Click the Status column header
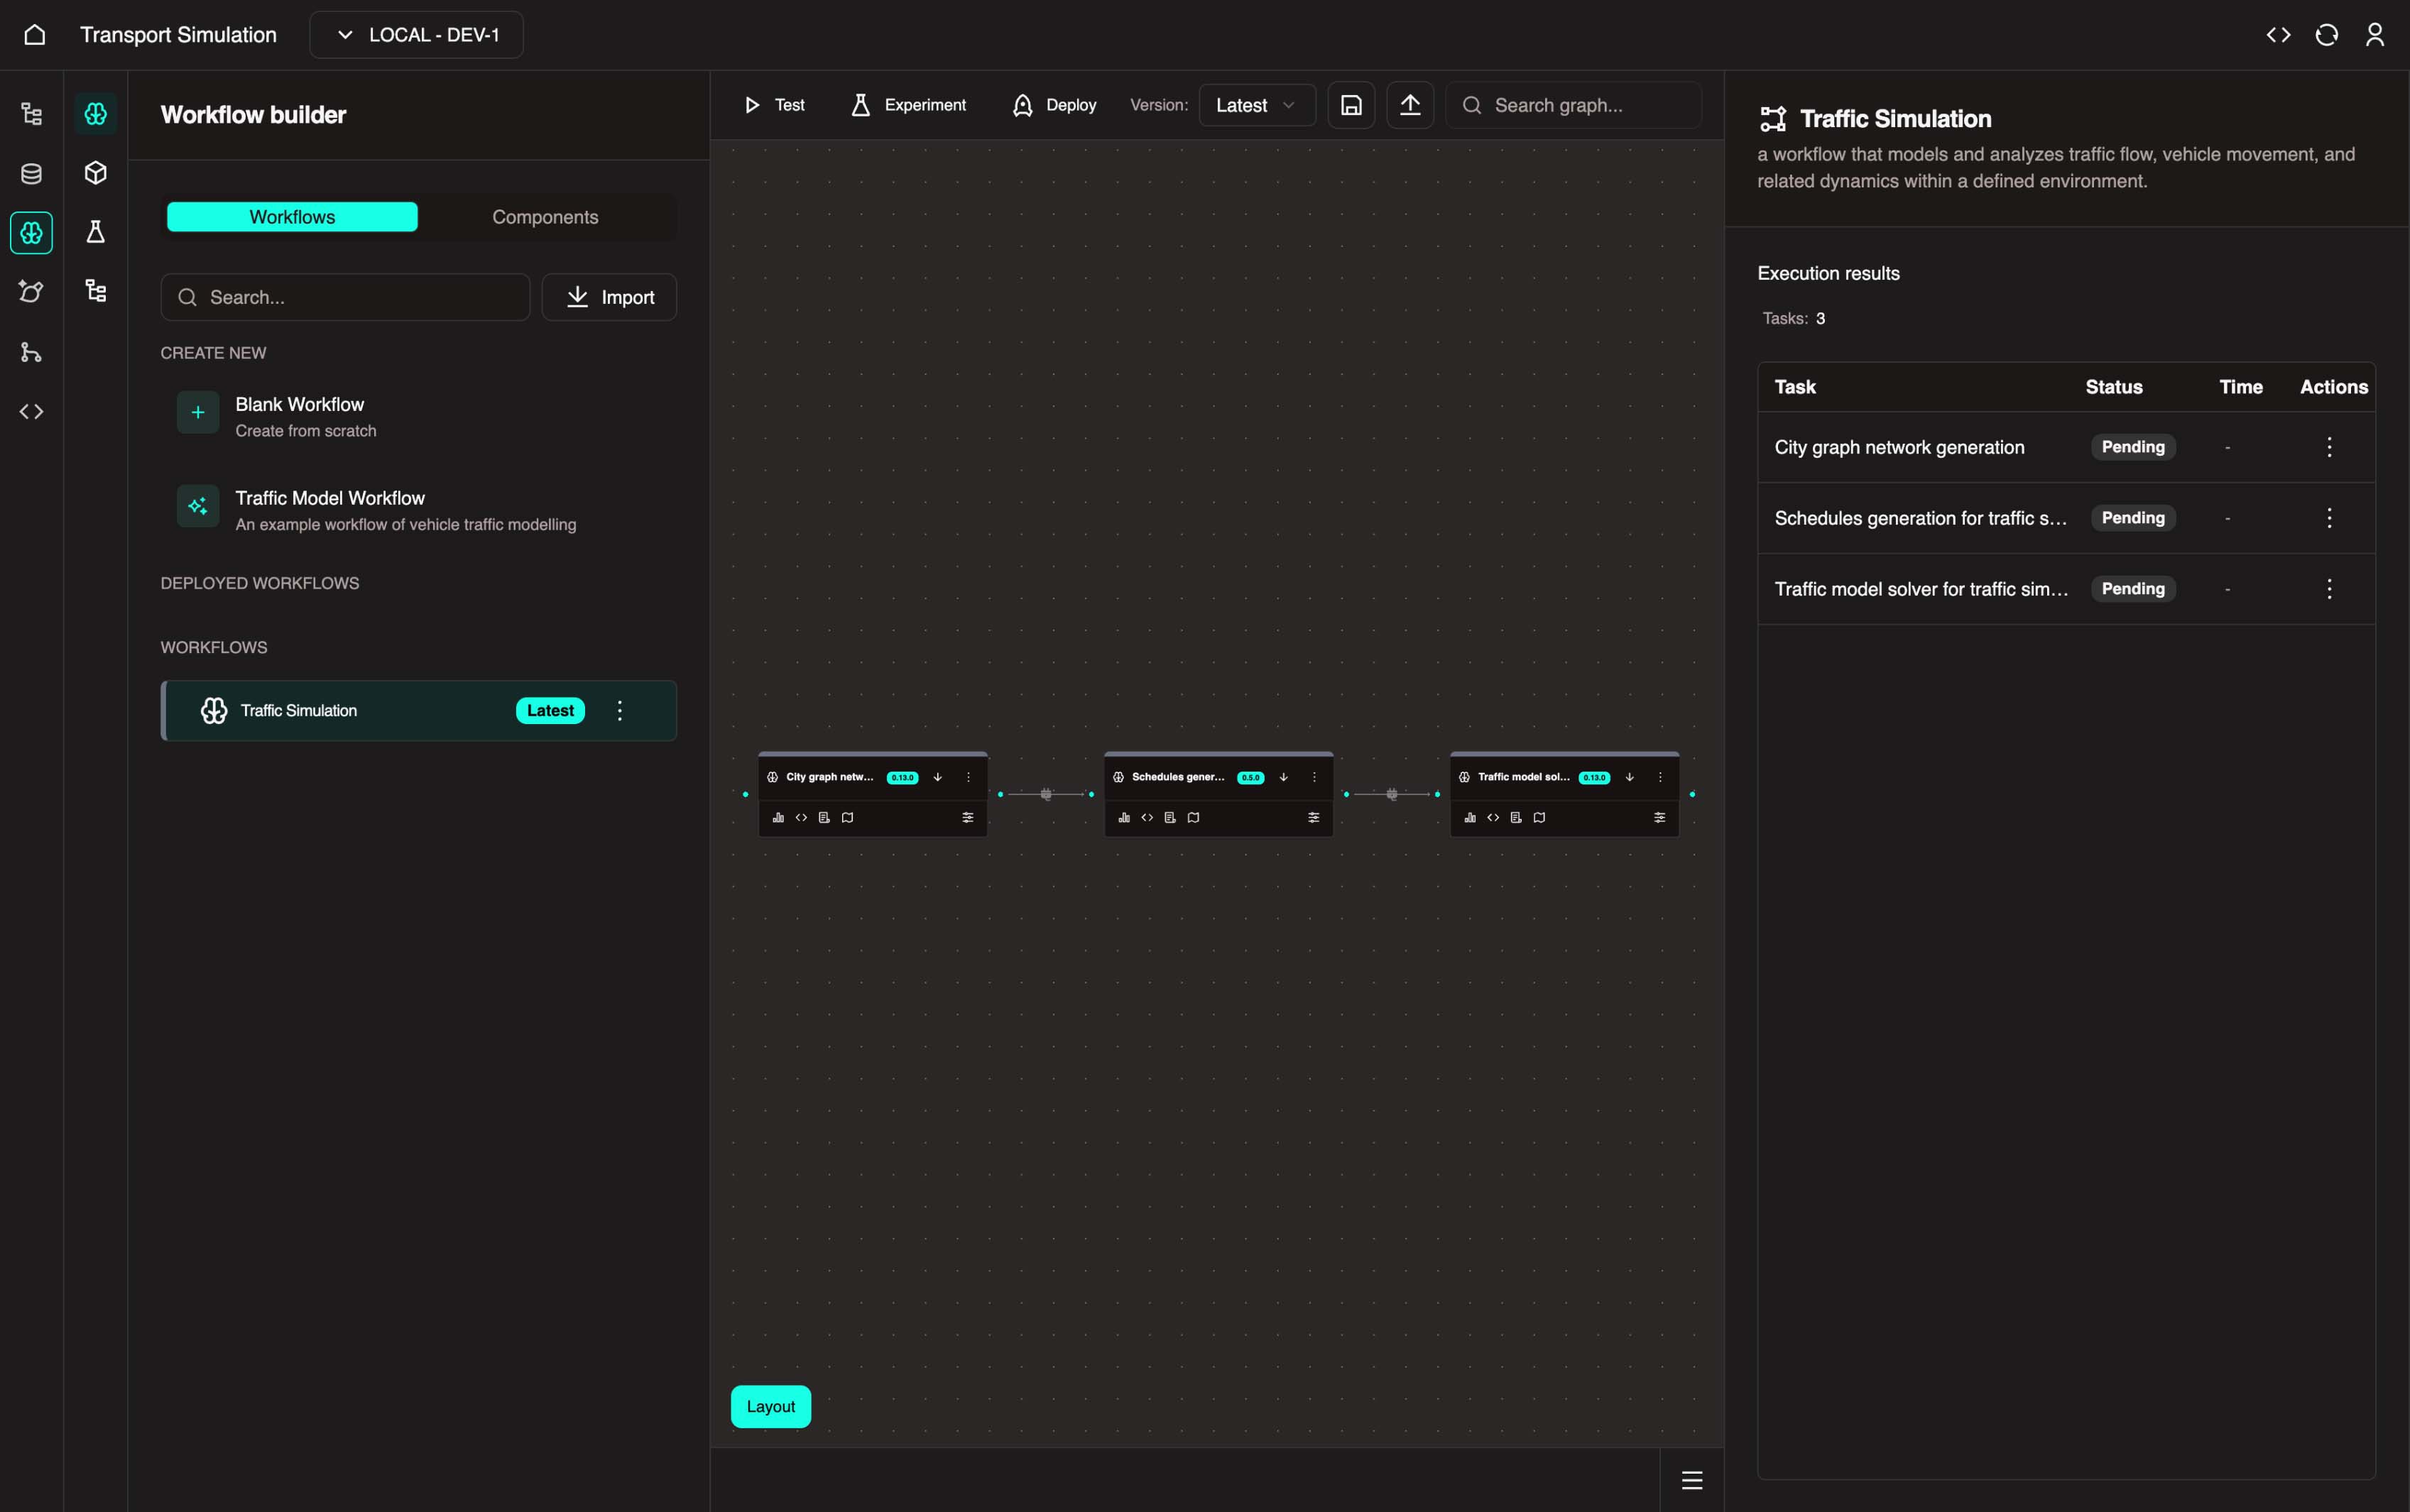Image resolution: width=2410 pixels, height=1512 pixels. [x=2113, y=387]
